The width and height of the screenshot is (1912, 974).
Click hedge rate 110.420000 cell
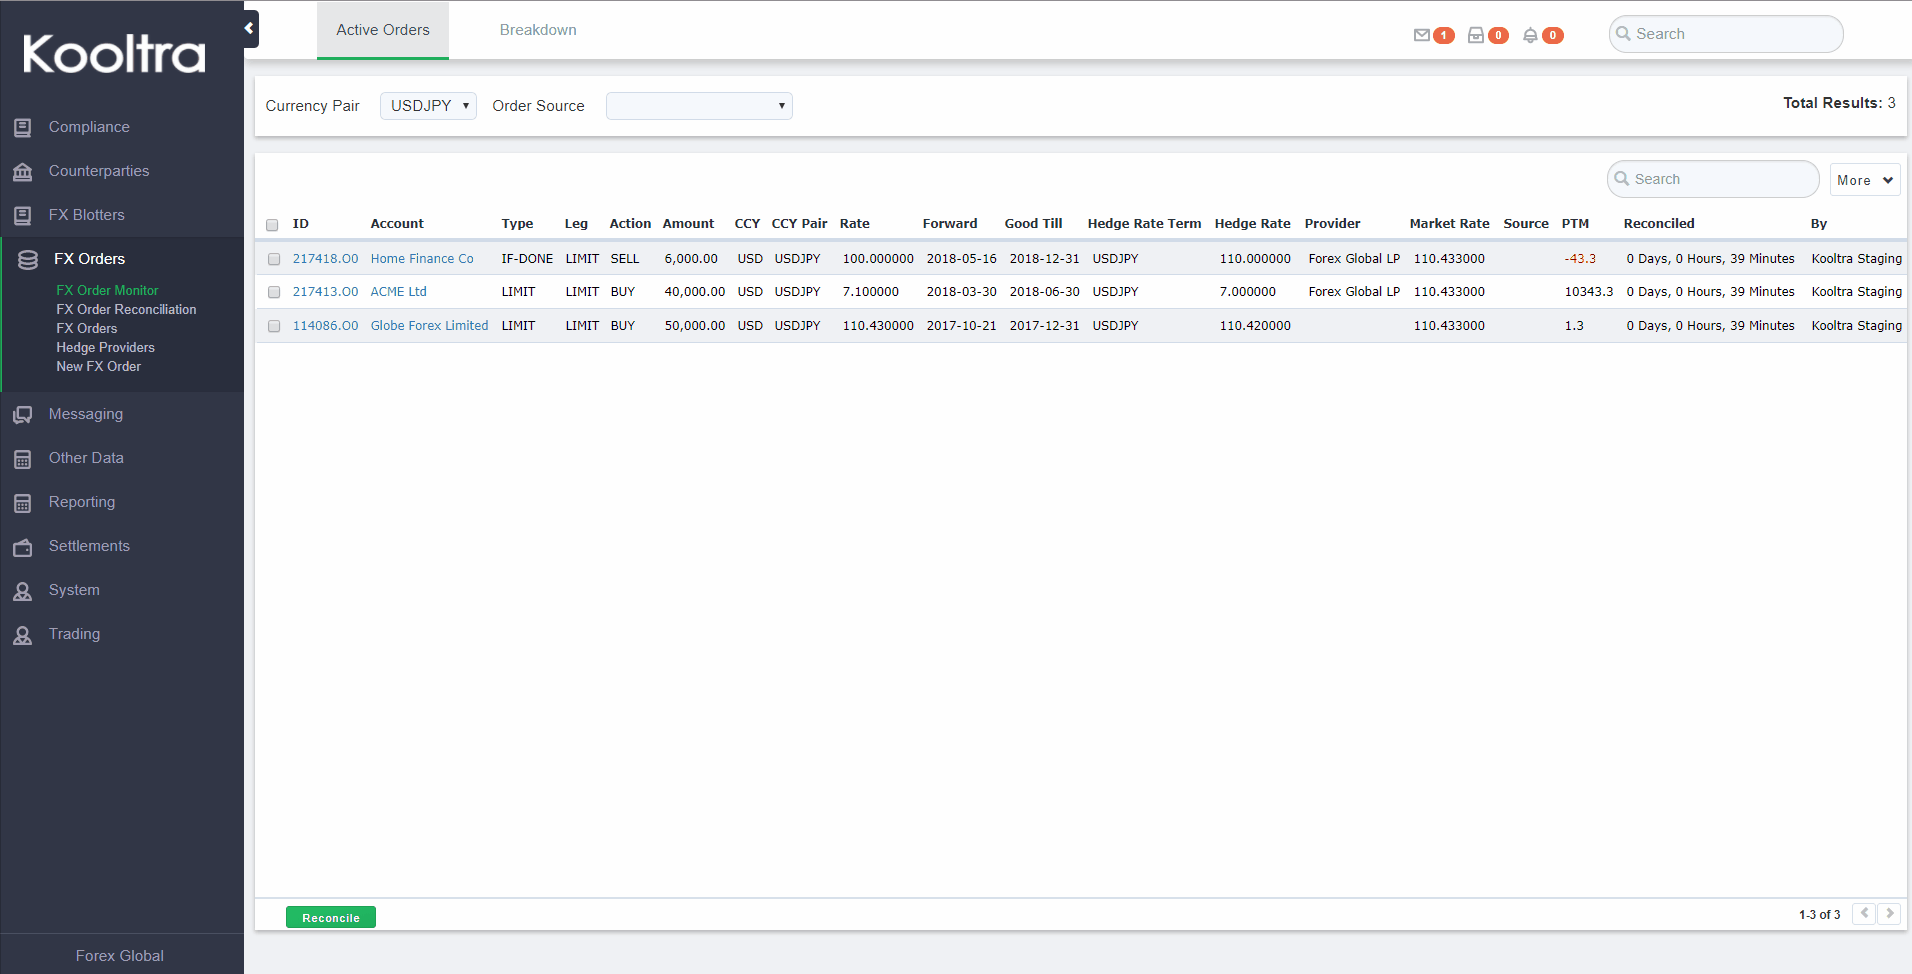point(1254,325)
